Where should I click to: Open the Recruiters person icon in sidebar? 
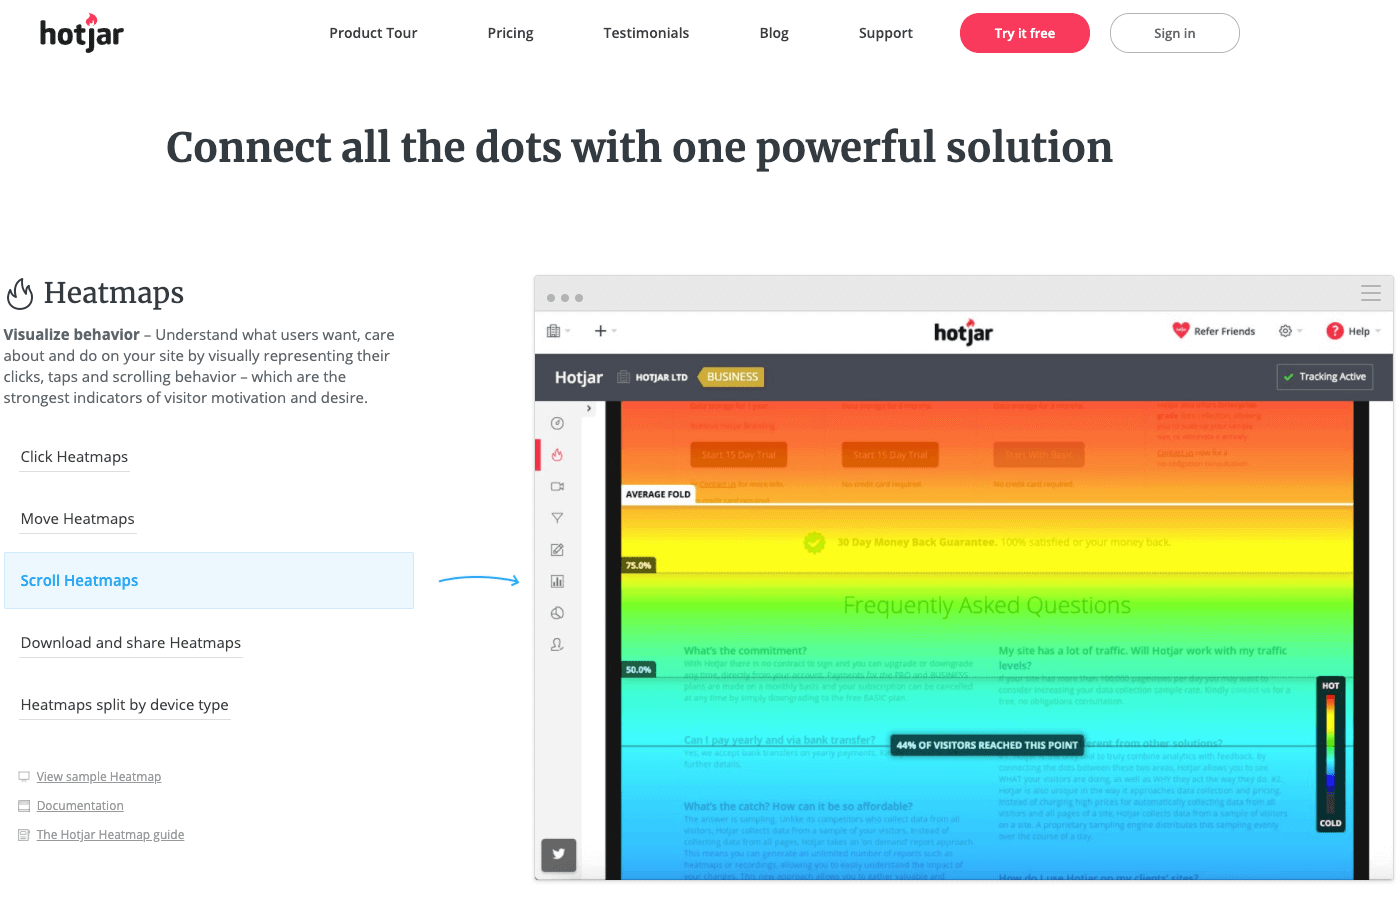[x=558, y=645]
